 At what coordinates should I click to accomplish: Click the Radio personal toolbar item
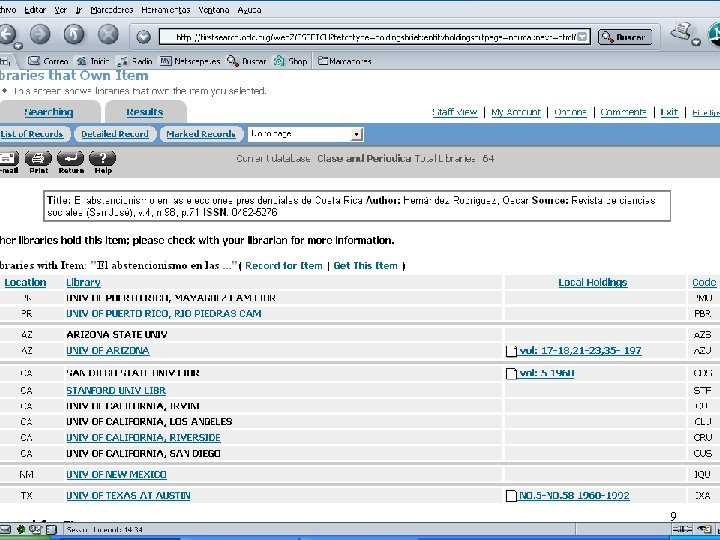click(135, 61)
